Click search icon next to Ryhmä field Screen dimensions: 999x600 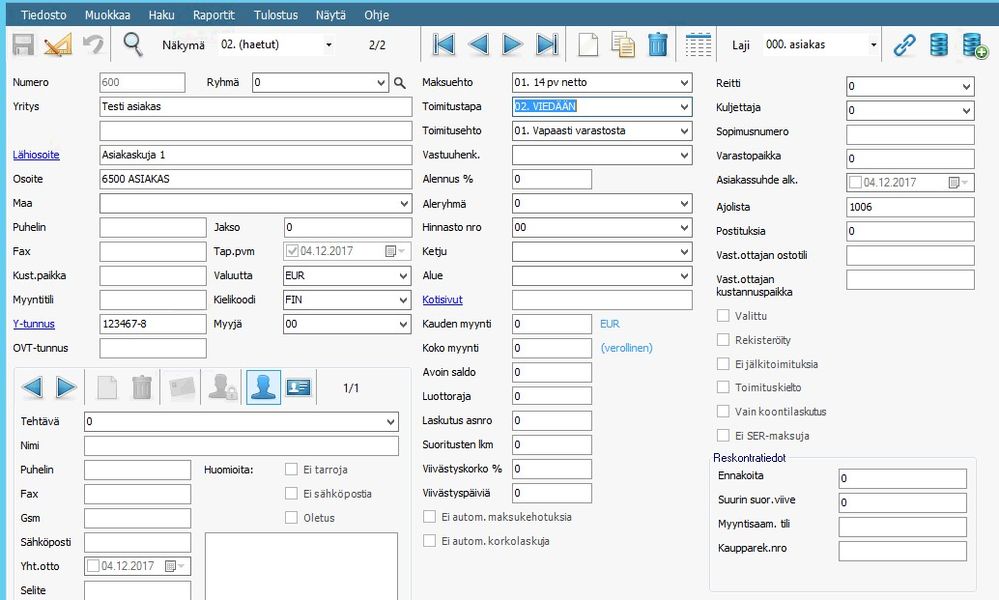[x=399, y=83]
